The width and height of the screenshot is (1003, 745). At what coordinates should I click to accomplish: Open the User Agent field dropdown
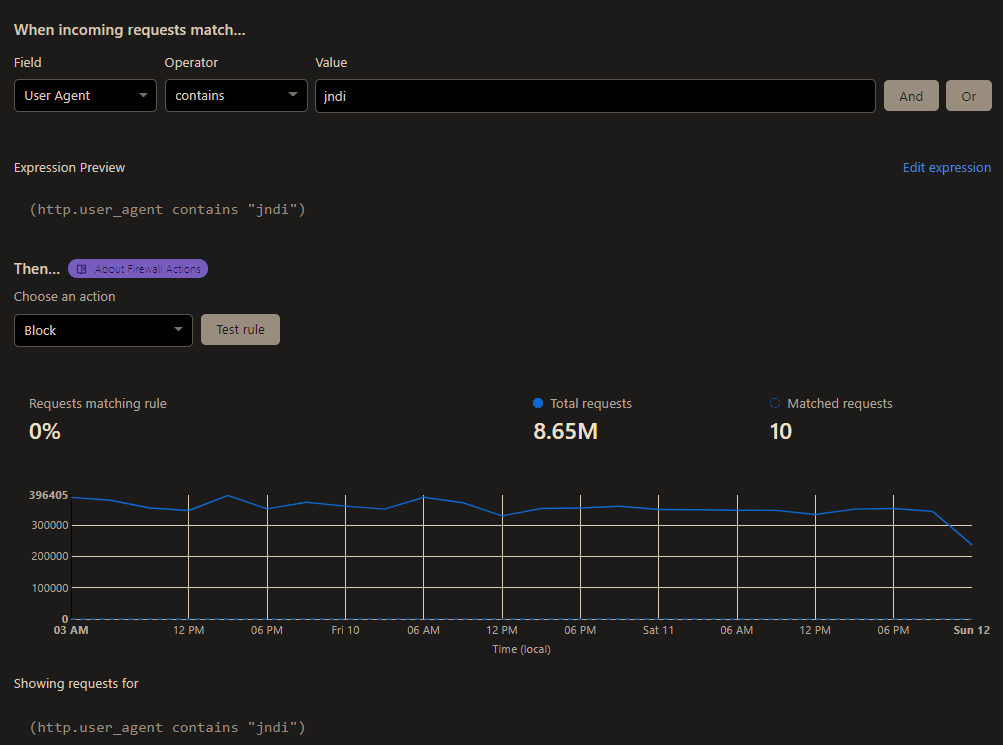click(x=85, y=95)
